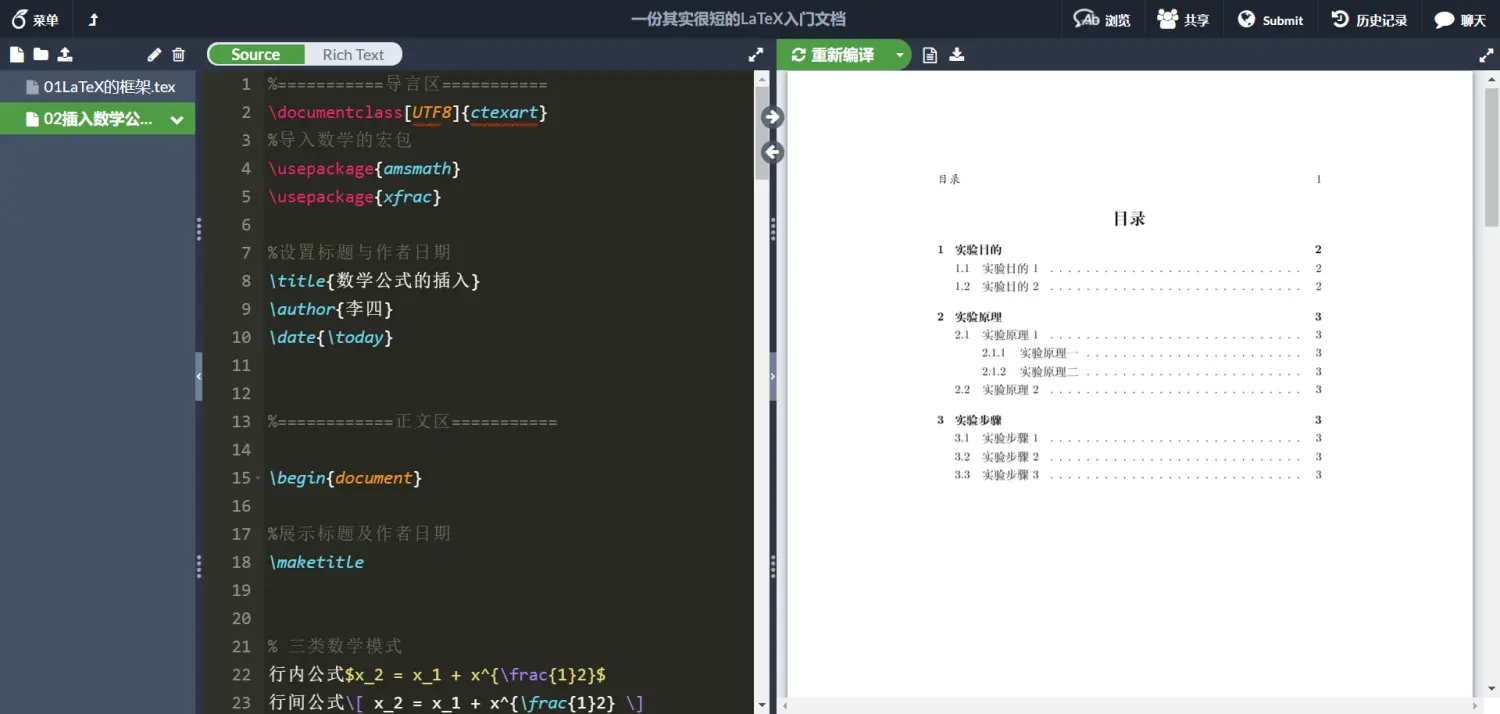Viewport: 1500px width, 714px height.
Task: Collapse the file tree panel handle
Action: (199, 376)
